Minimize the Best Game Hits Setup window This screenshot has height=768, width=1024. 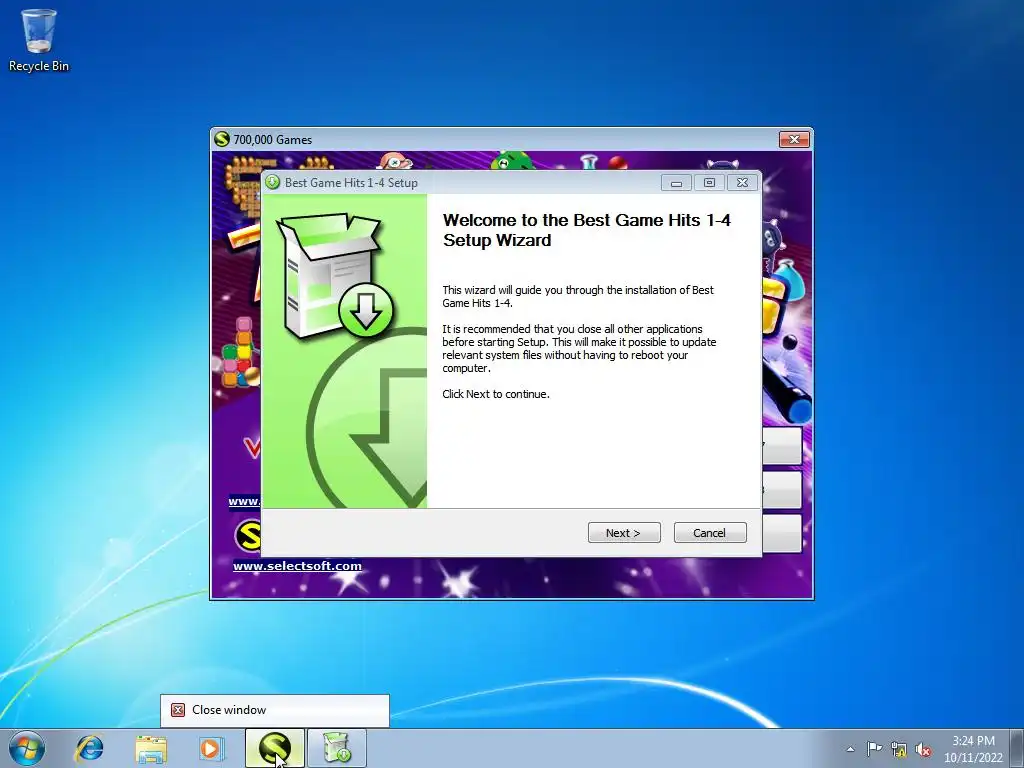[677, 183]
